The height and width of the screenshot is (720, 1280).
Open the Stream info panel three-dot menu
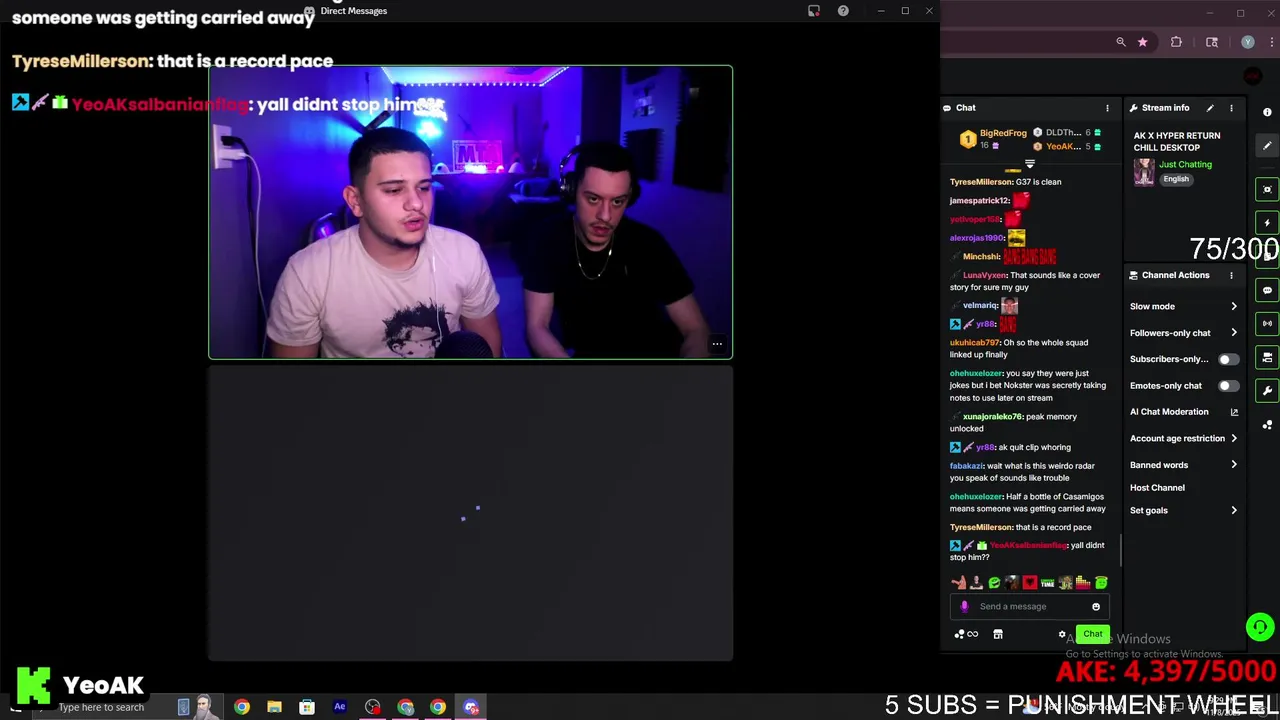pyautogui.click(x=1231, y=108)
